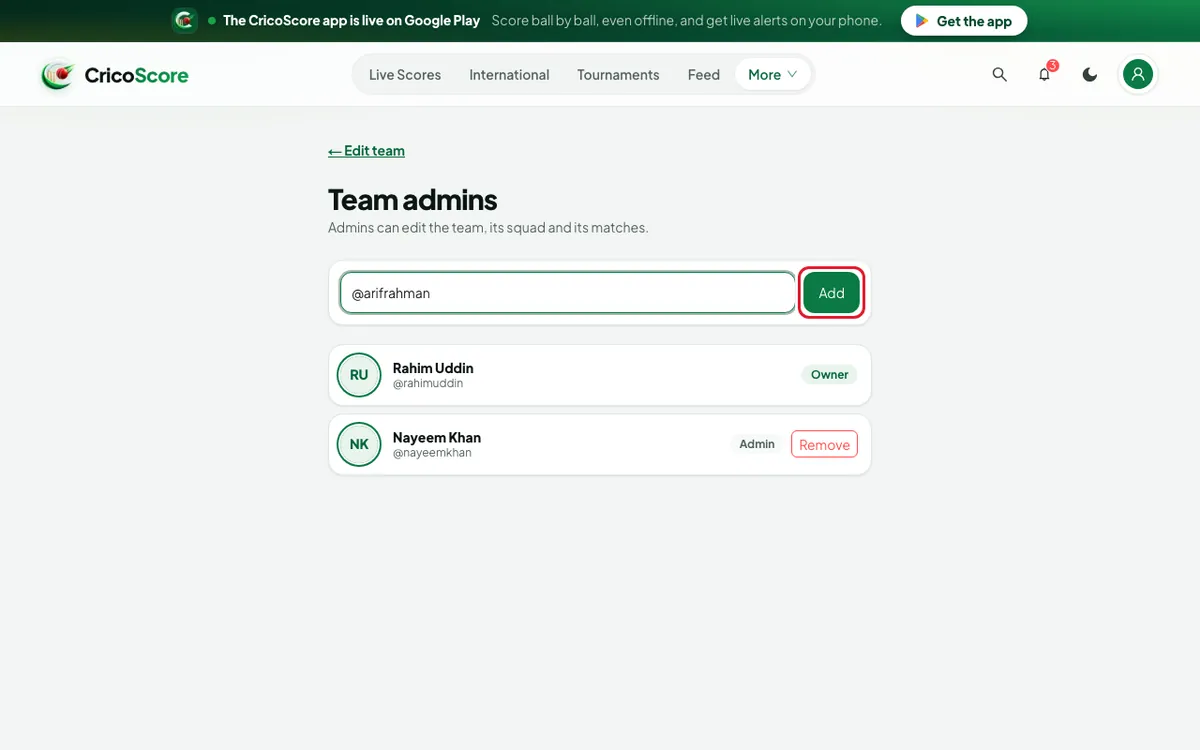Expand the More dropdown menu
The height and width of the screenshot is (750, 1200).
tap(773, 75)
